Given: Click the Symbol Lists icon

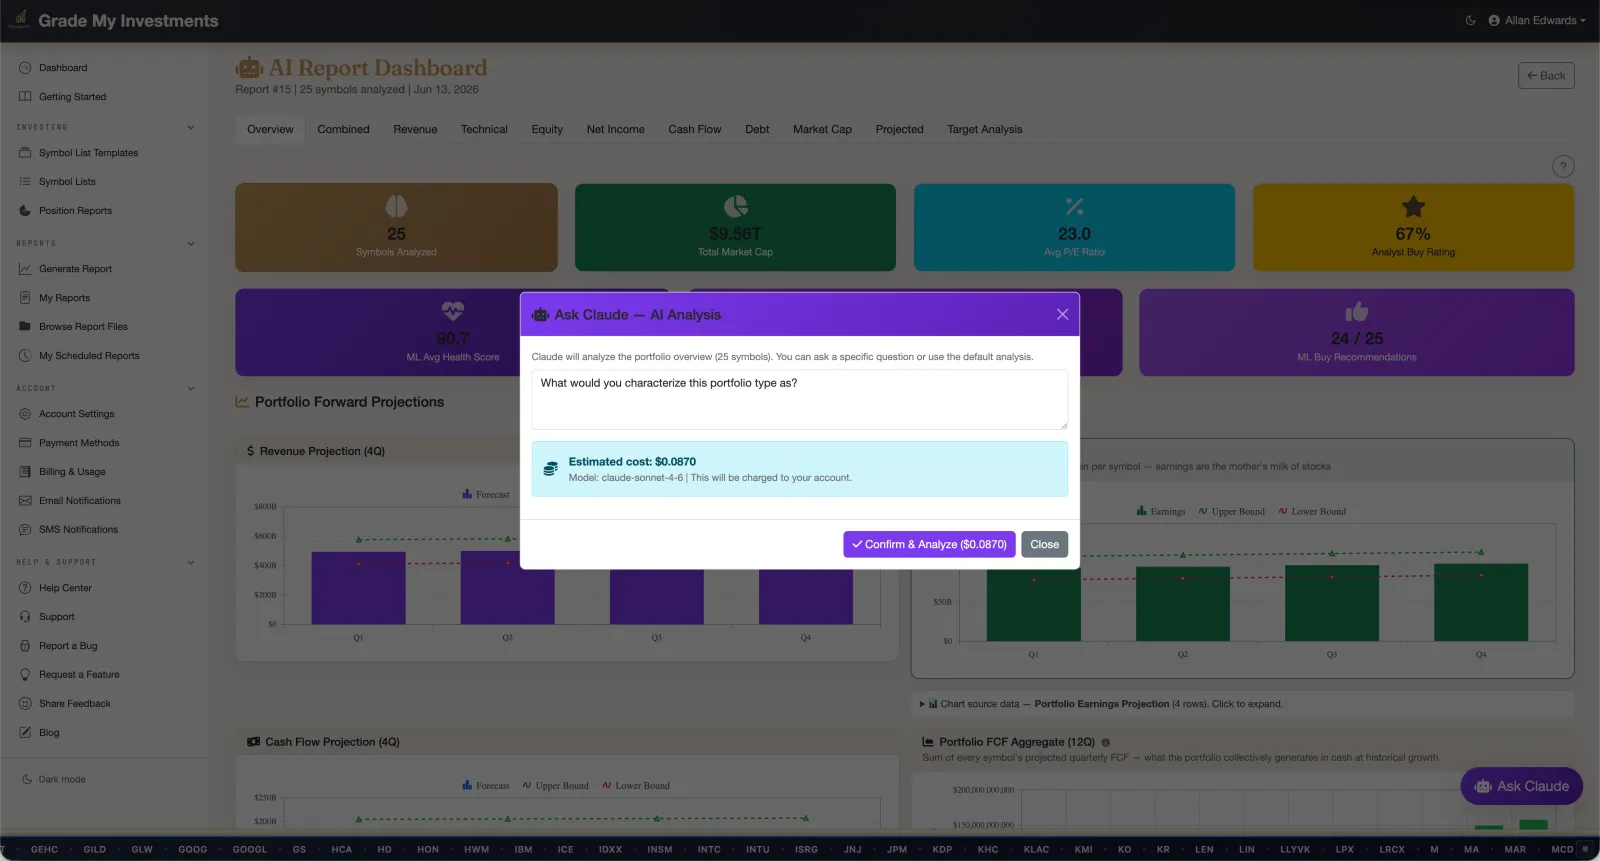Looking at the screenshot, I should point(25,182).
